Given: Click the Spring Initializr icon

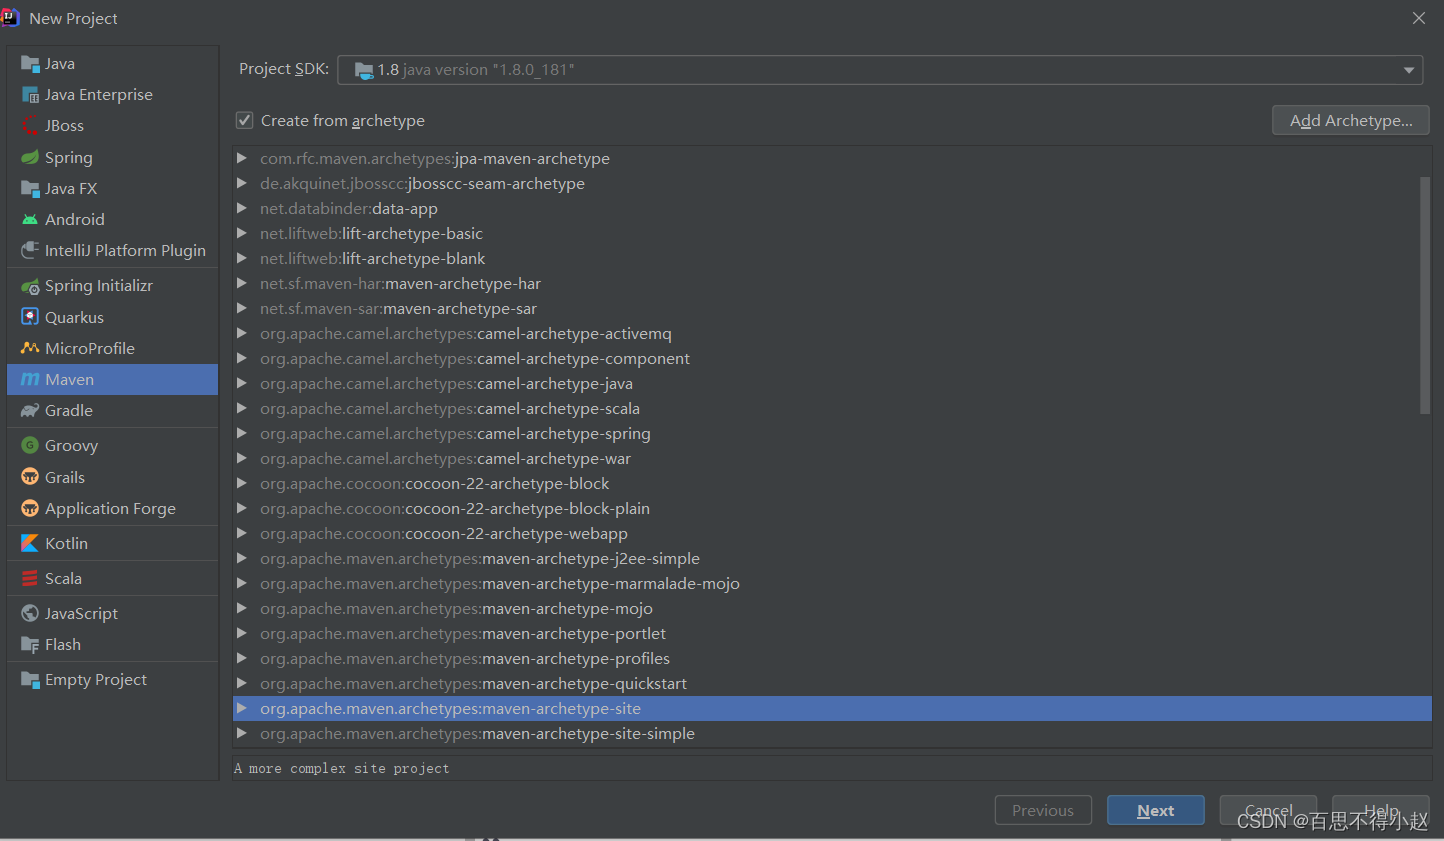Looking at the screenshot, I should (x=30, y=286).
